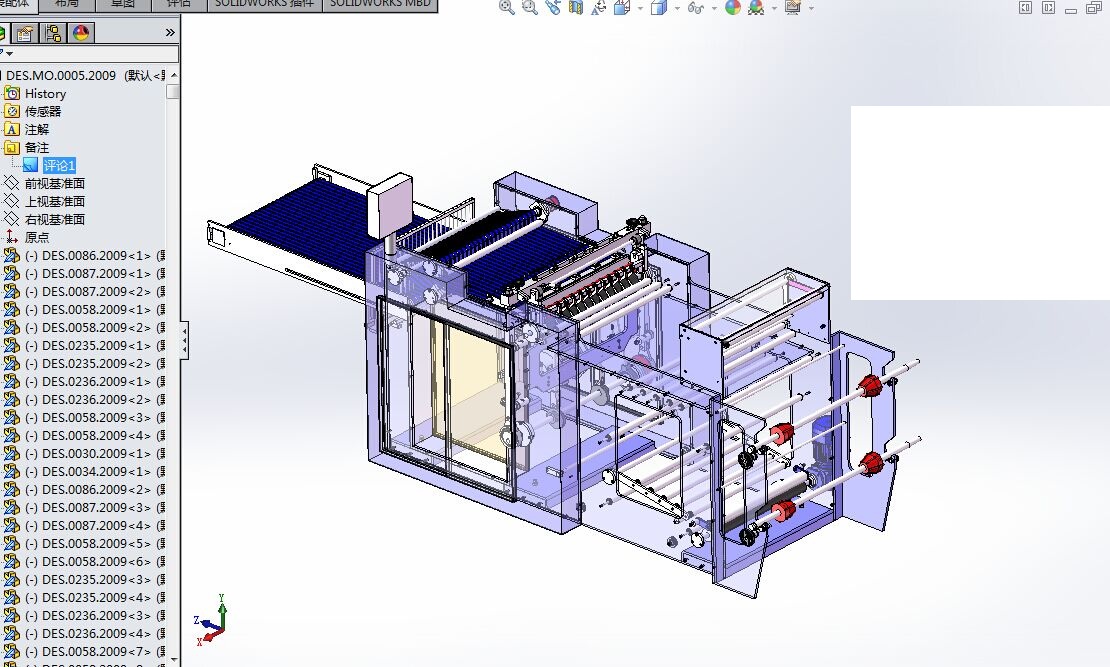
Task: Click the XYZ coordinate triad in viewport
Action: pos(211,620)
